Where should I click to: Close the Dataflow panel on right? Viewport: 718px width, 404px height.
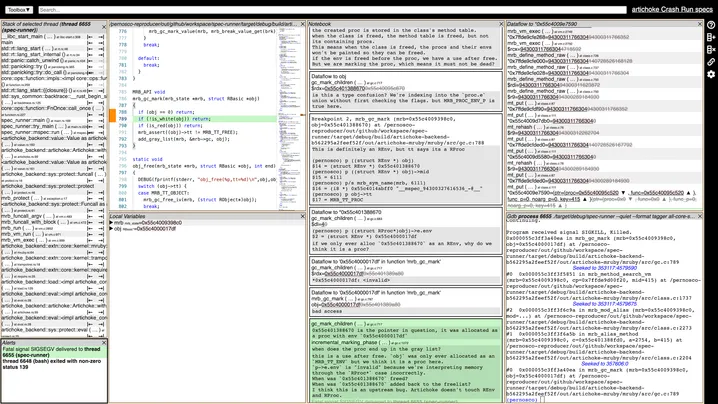[x=700, y=24]
